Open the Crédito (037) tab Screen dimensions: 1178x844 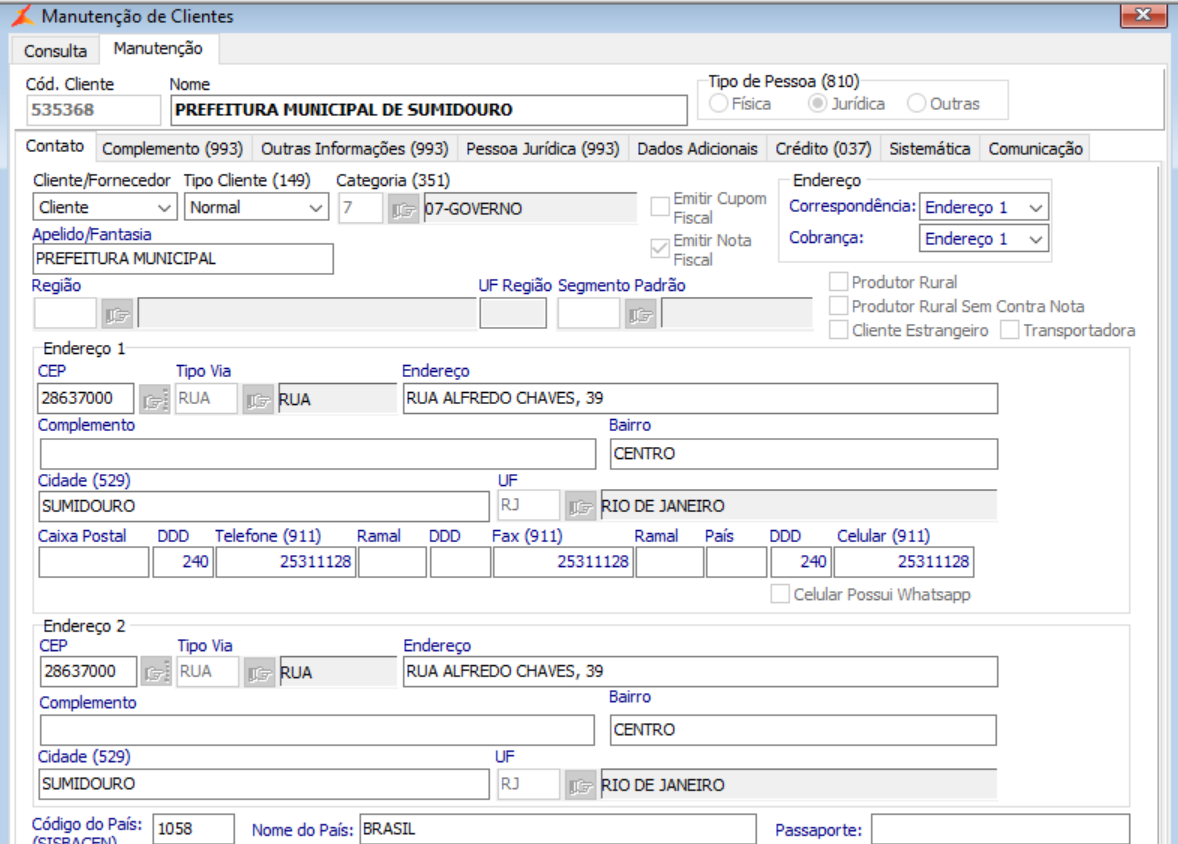coord(823,149)
